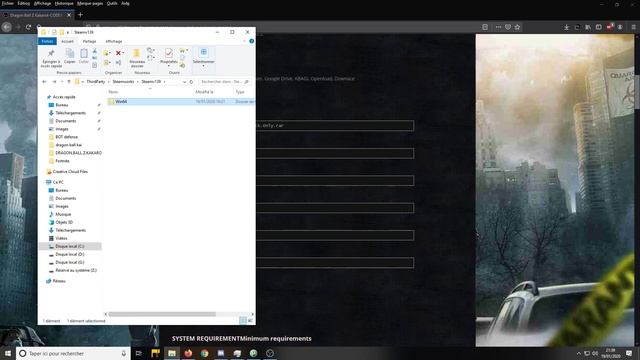Open a new Firefox tab
The width and height of the screenshot is (640, 360).
(80, 15)
